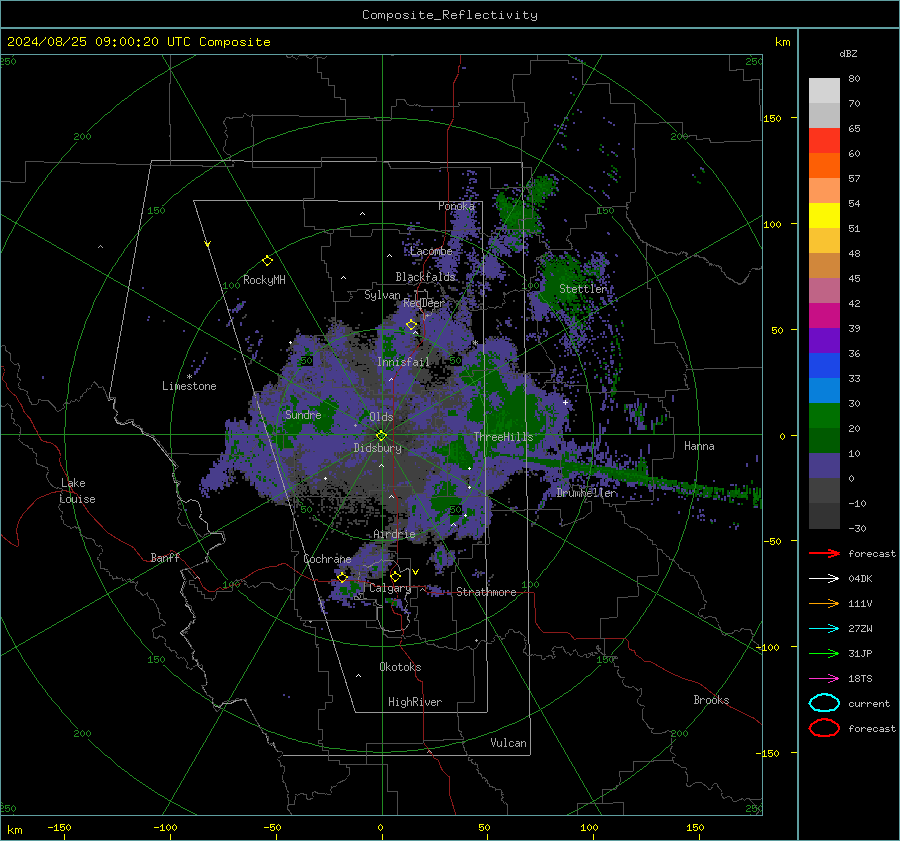Click the Composite_Reflectivity title
Viewport: 900px width, 841px height.
coord(450,15)
